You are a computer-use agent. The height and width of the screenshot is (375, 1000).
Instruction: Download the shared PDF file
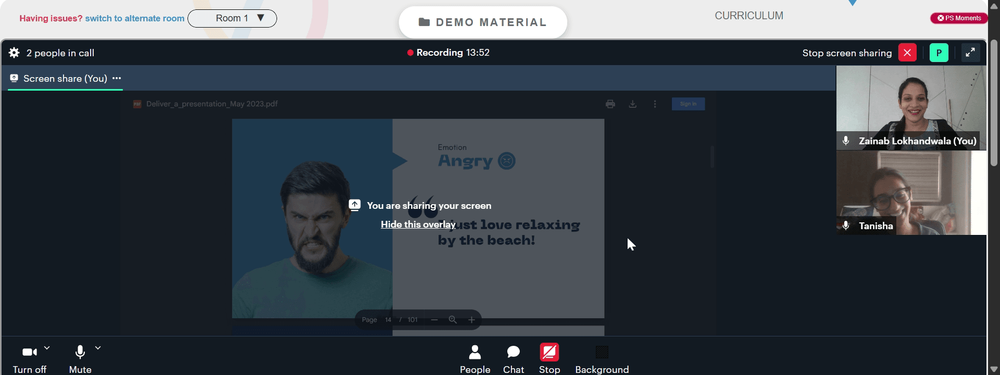633,104
